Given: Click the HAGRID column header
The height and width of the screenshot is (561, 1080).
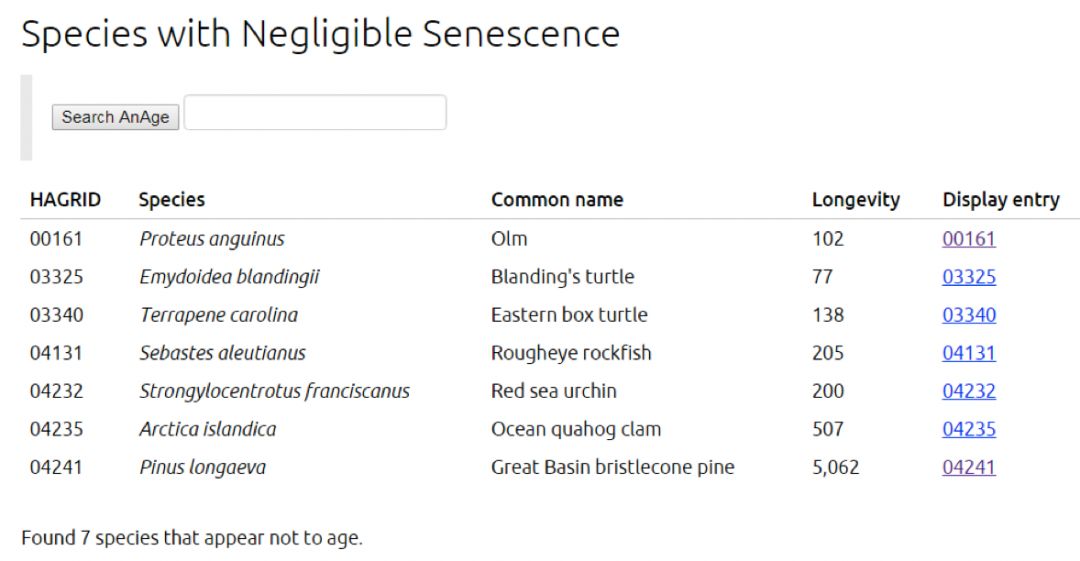Looking at the screenshot, I should pos(65,200).
